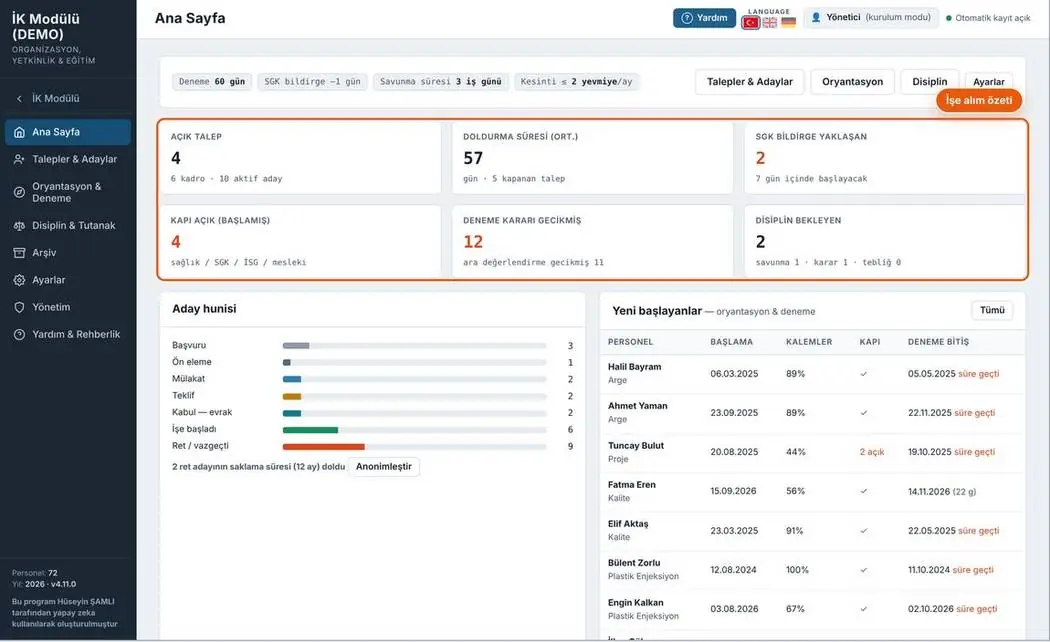The width and height of the screenshot is (1050, 642).
Task: Switch language using the UK flag
Action: click(770, 23)
